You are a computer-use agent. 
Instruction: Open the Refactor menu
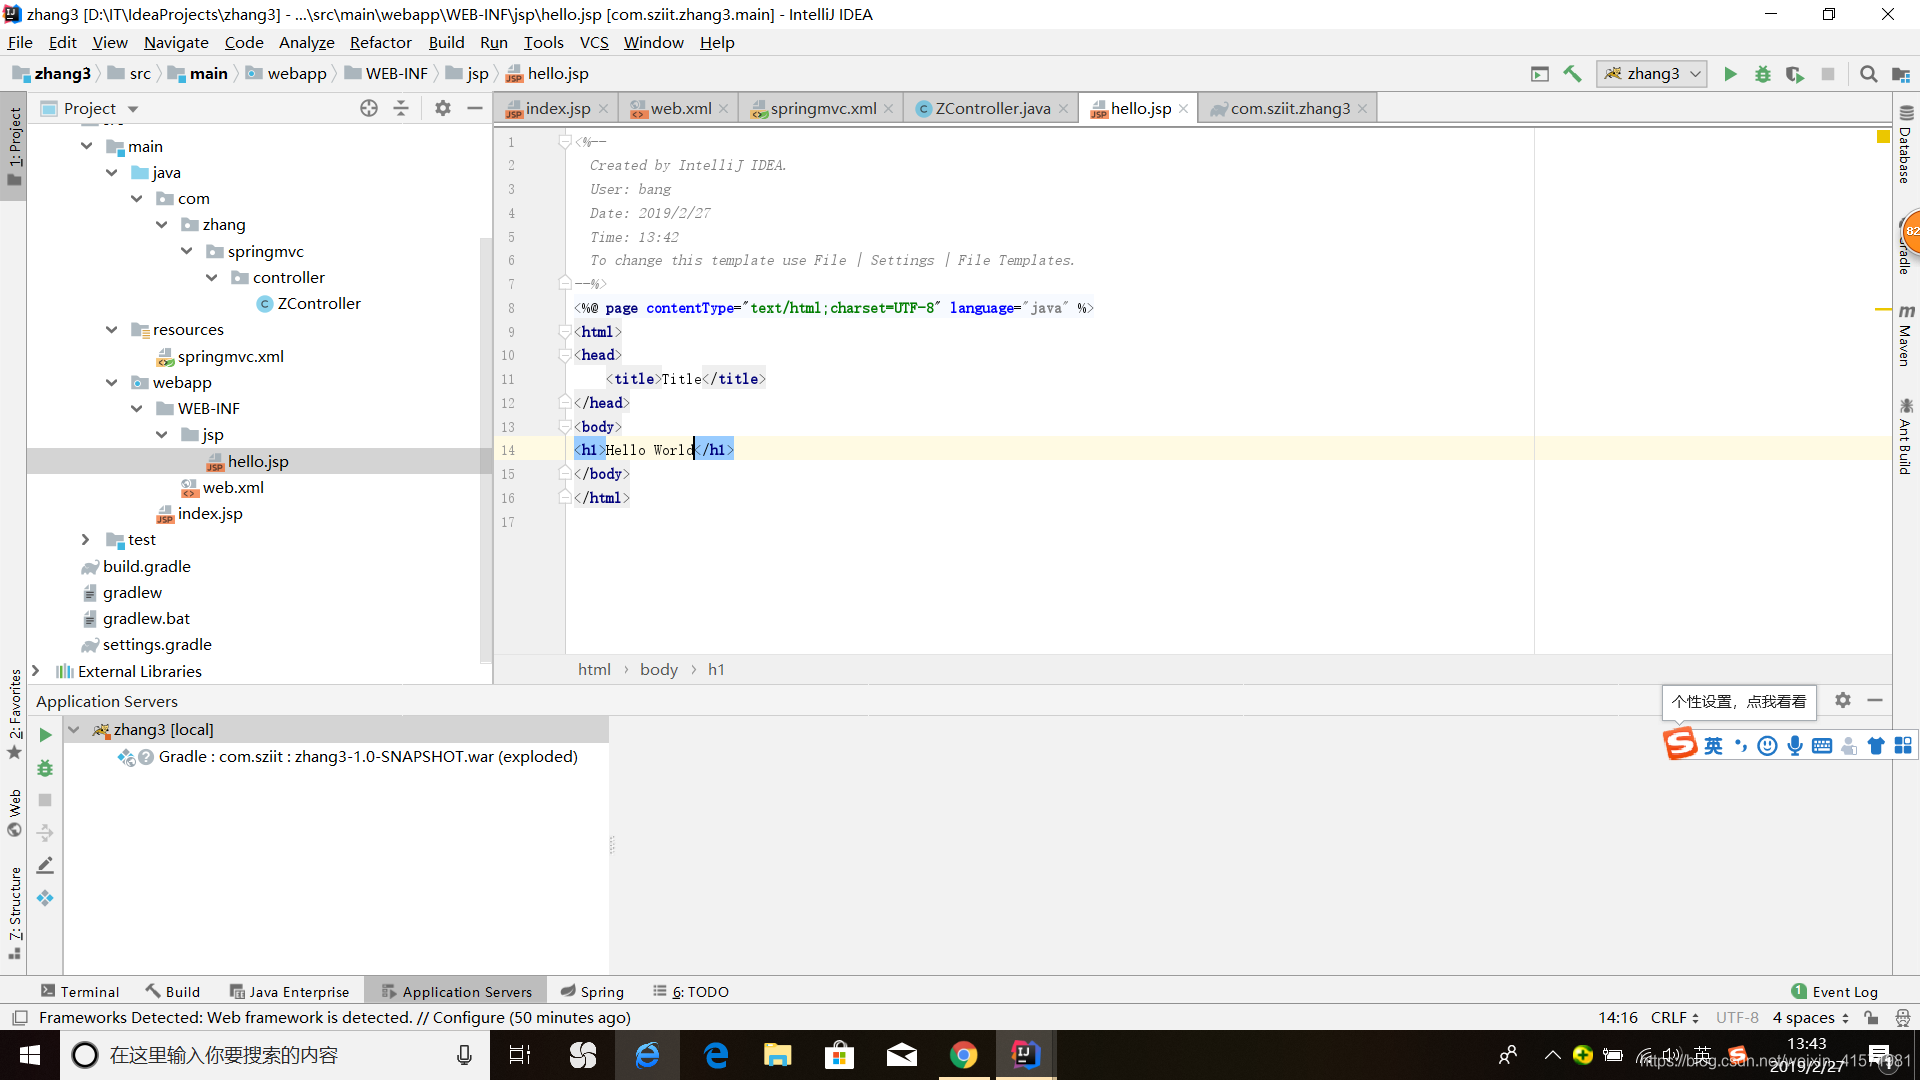[x=380, y=42]
